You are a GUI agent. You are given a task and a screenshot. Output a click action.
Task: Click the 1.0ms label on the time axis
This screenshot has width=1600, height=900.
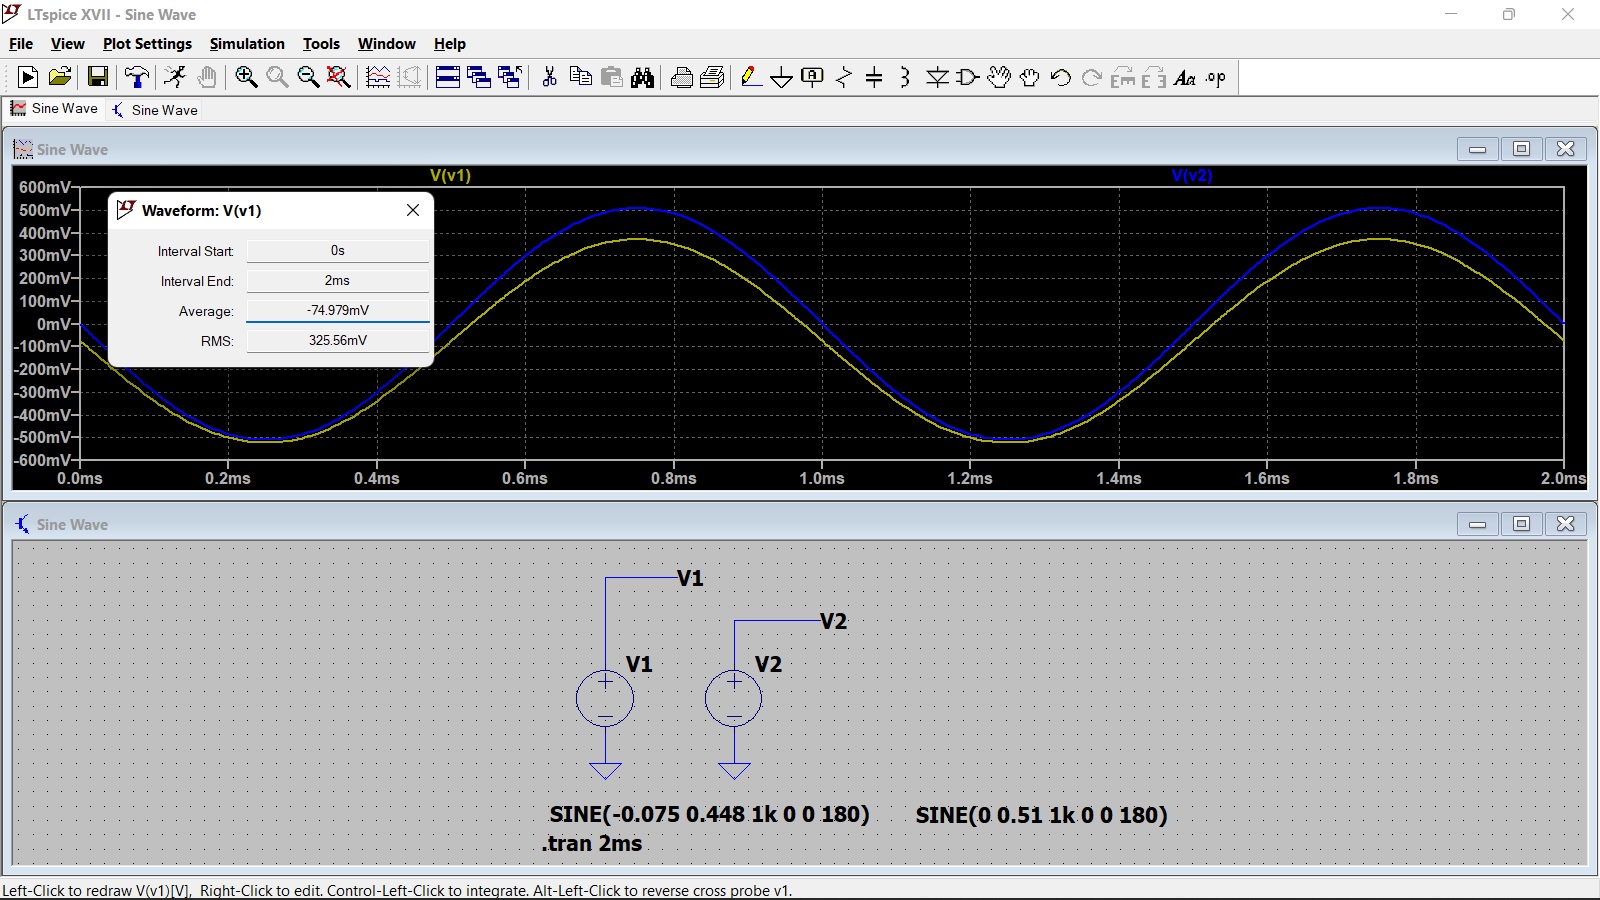[822, 478]
